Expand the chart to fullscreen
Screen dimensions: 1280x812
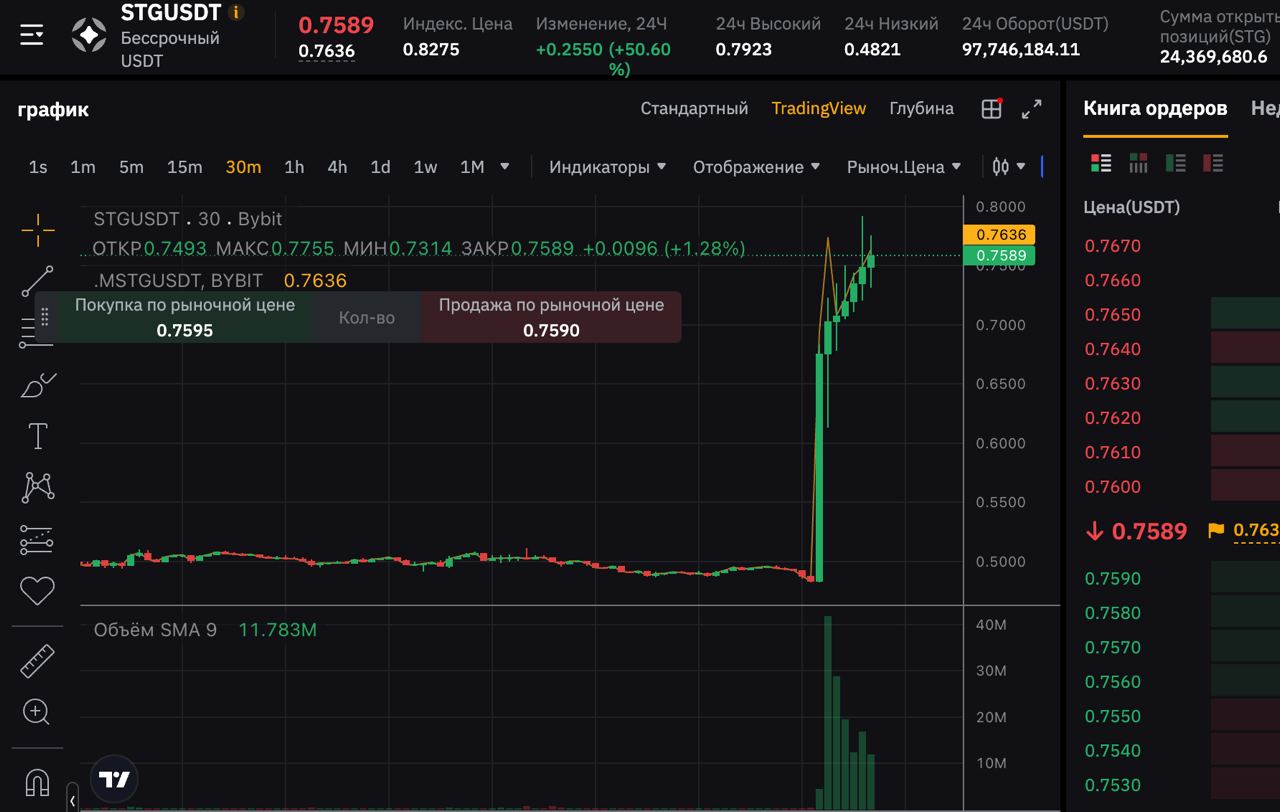click(1032, 109)
